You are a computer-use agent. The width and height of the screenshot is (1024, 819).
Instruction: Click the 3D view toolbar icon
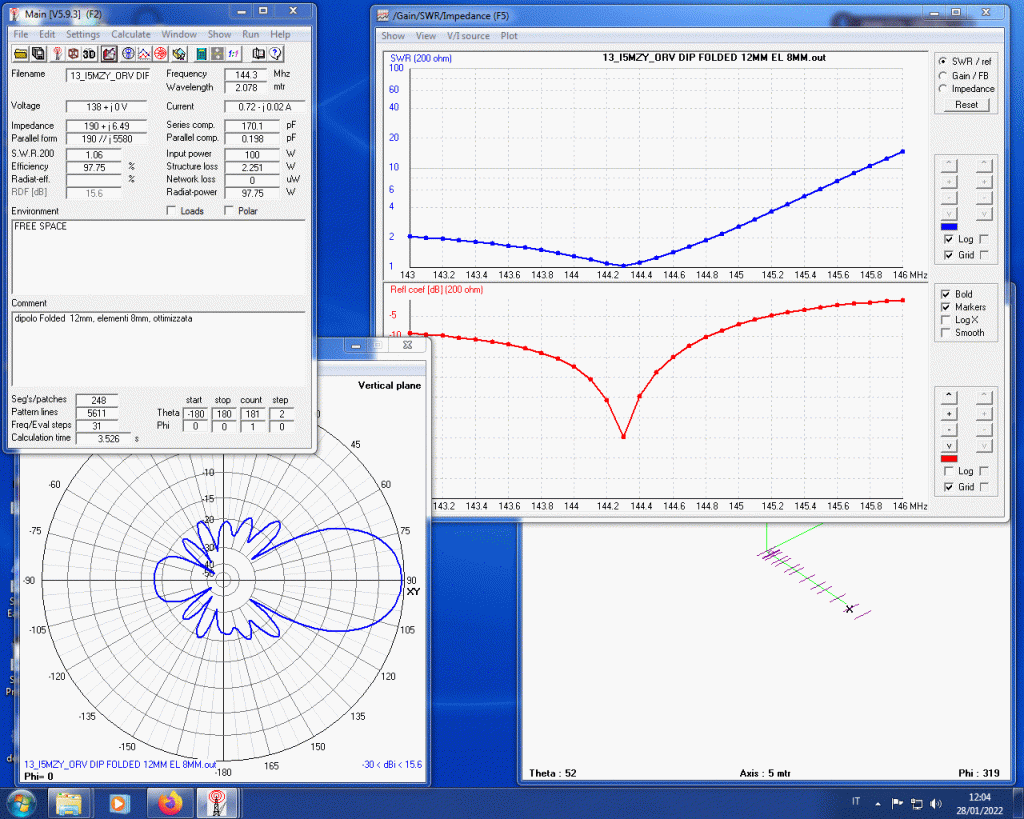coord(90,53)
